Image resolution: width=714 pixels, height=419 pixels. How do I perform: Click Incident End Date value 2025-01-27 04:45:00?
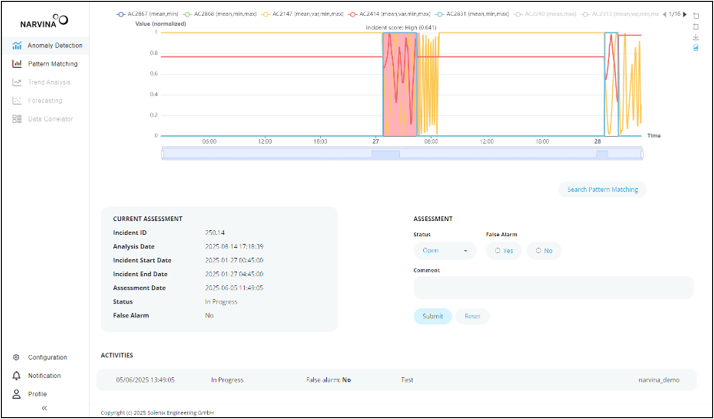(x=234, y=274)
